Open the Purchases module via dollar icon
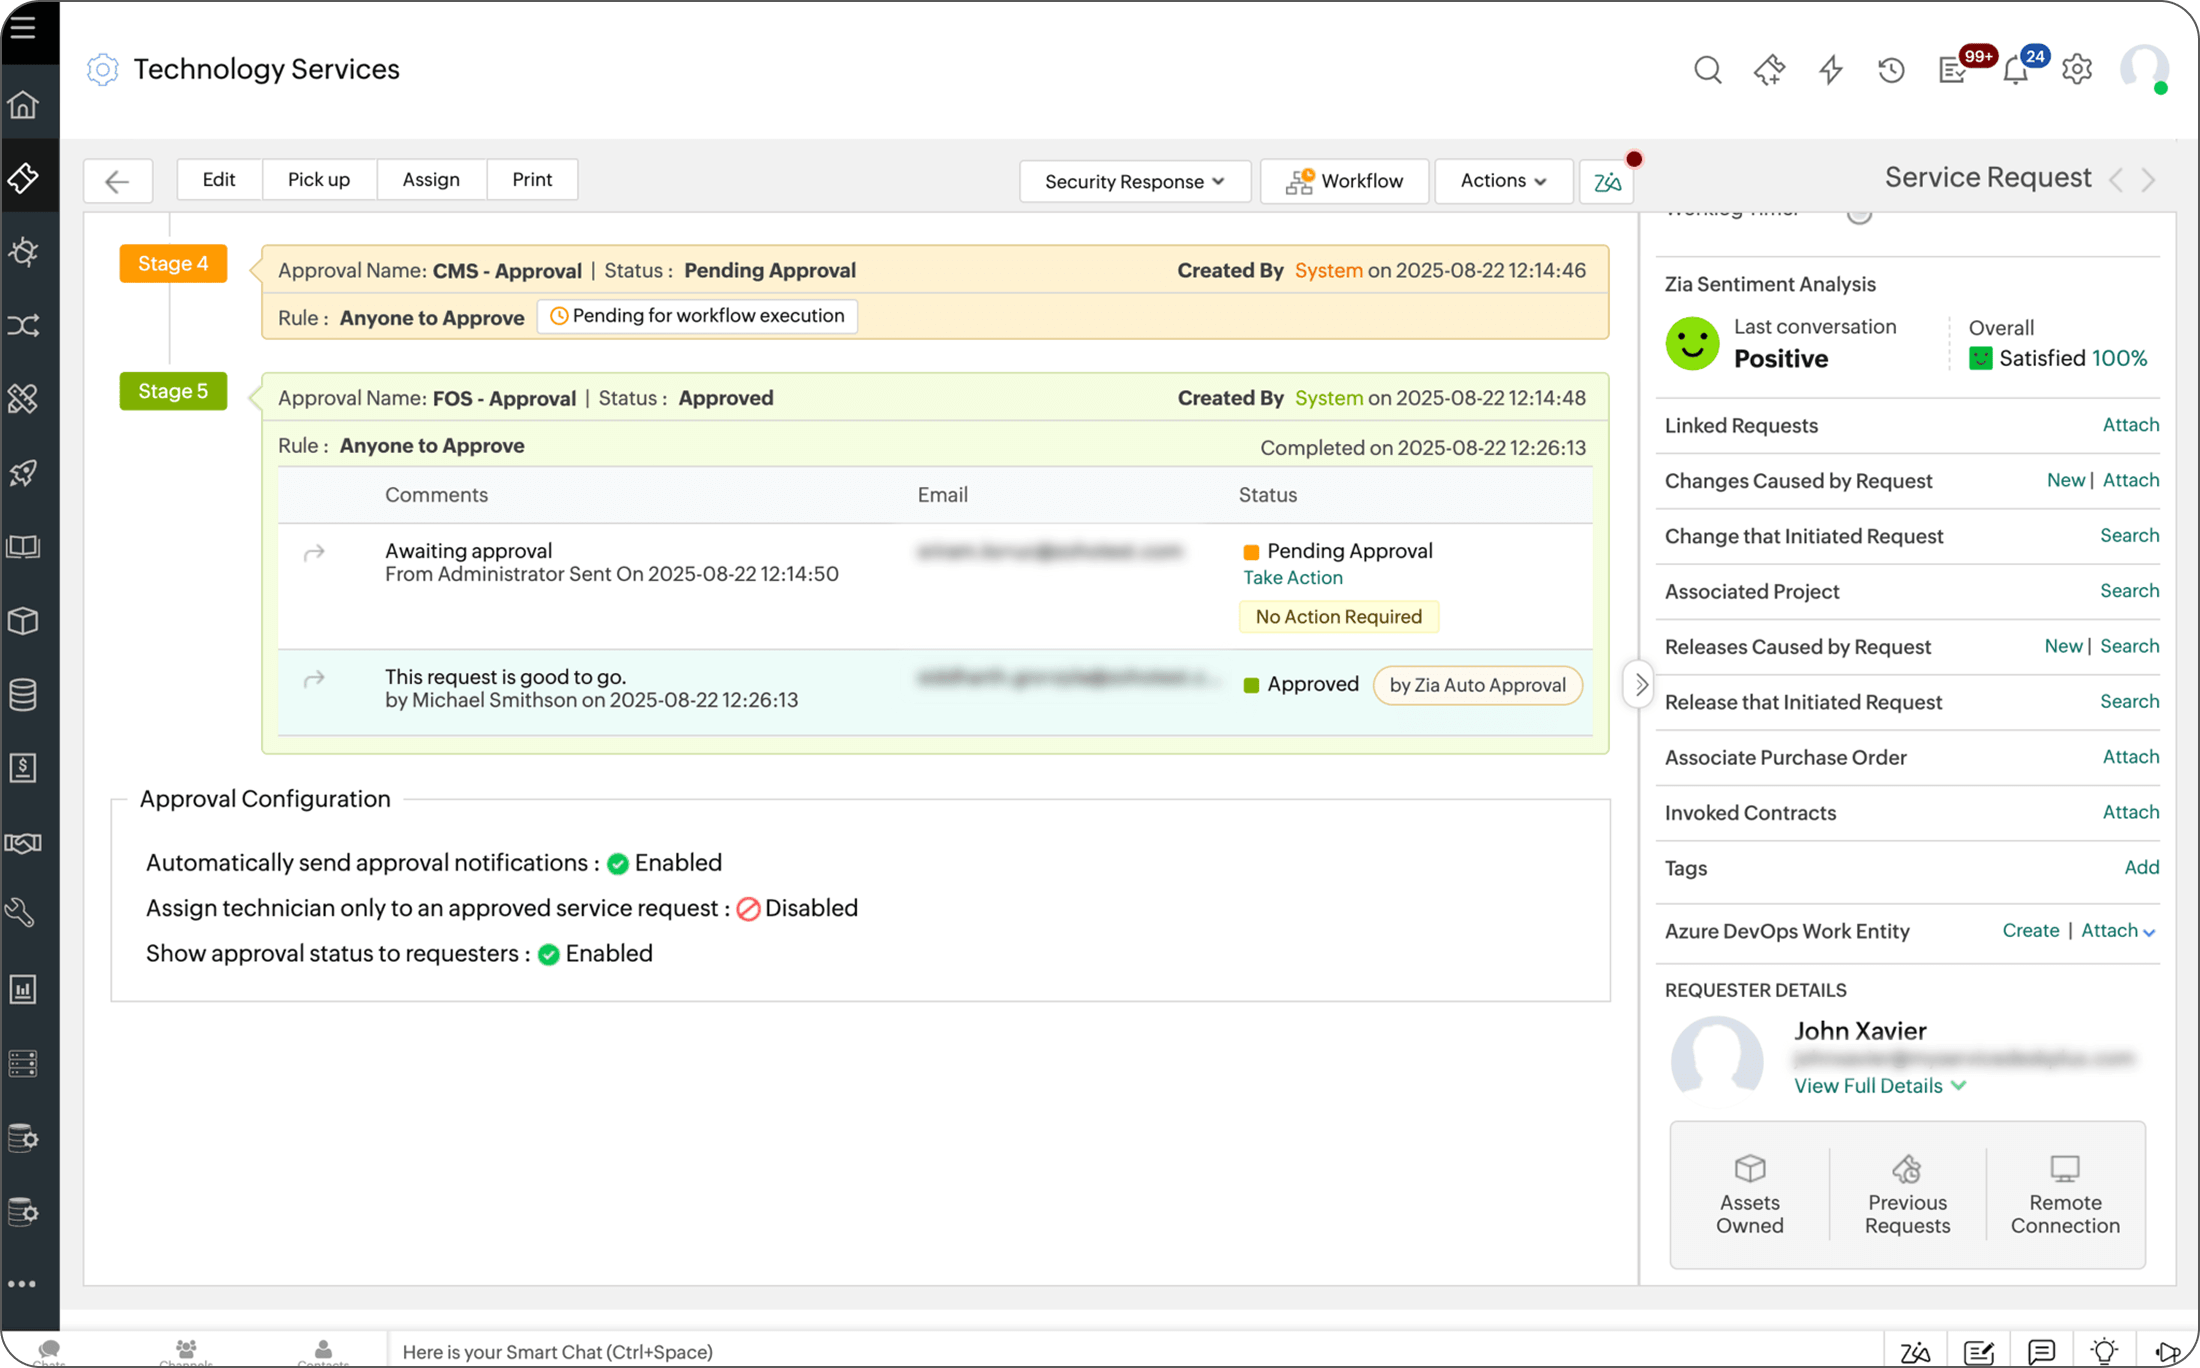 coord(24,768)
